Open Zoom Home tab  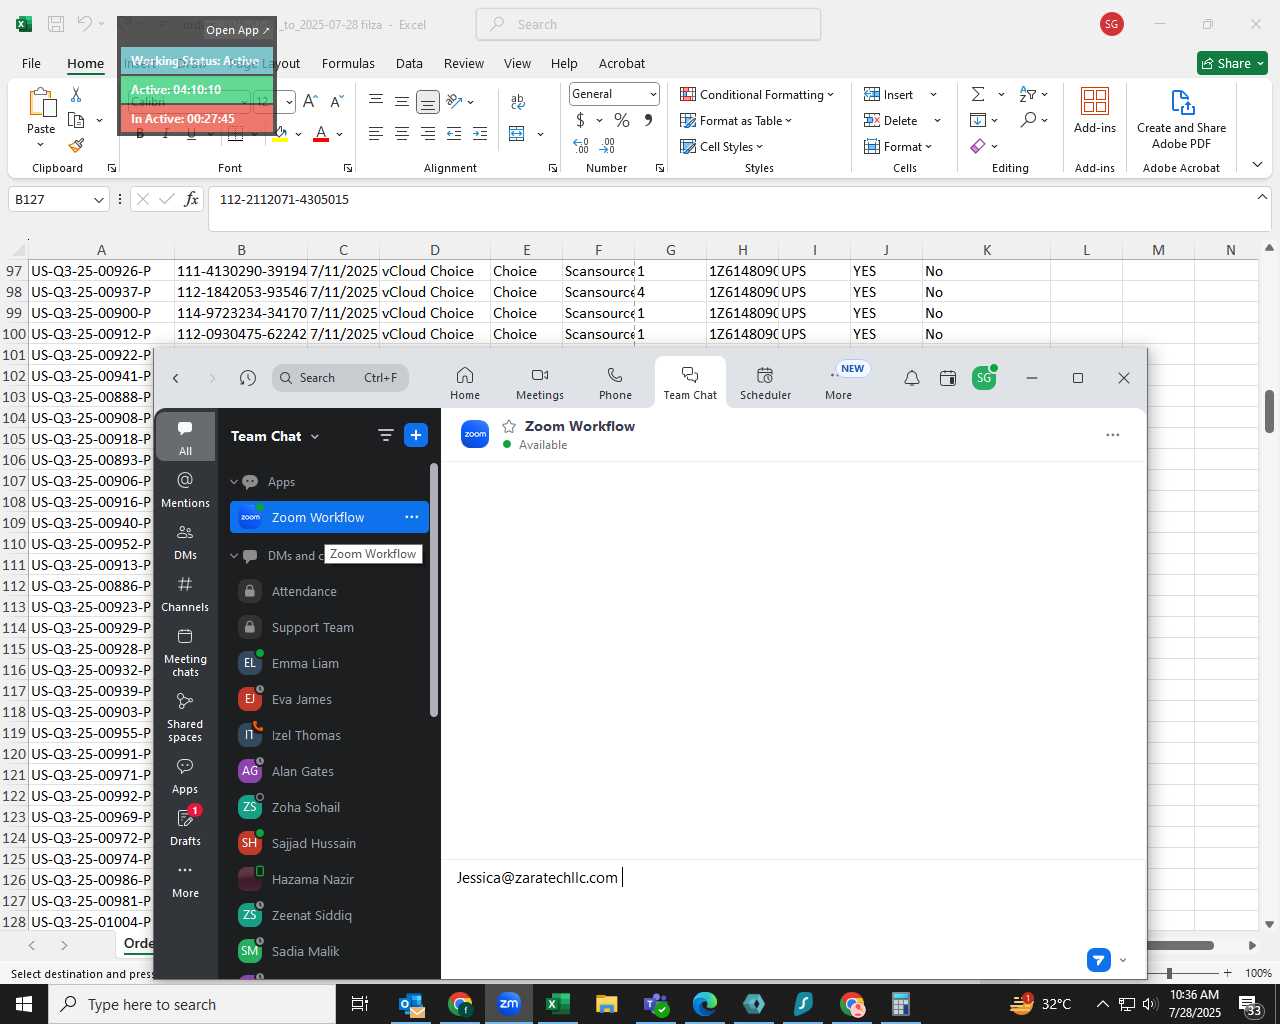pyautogui.click(x=464, y=383)
